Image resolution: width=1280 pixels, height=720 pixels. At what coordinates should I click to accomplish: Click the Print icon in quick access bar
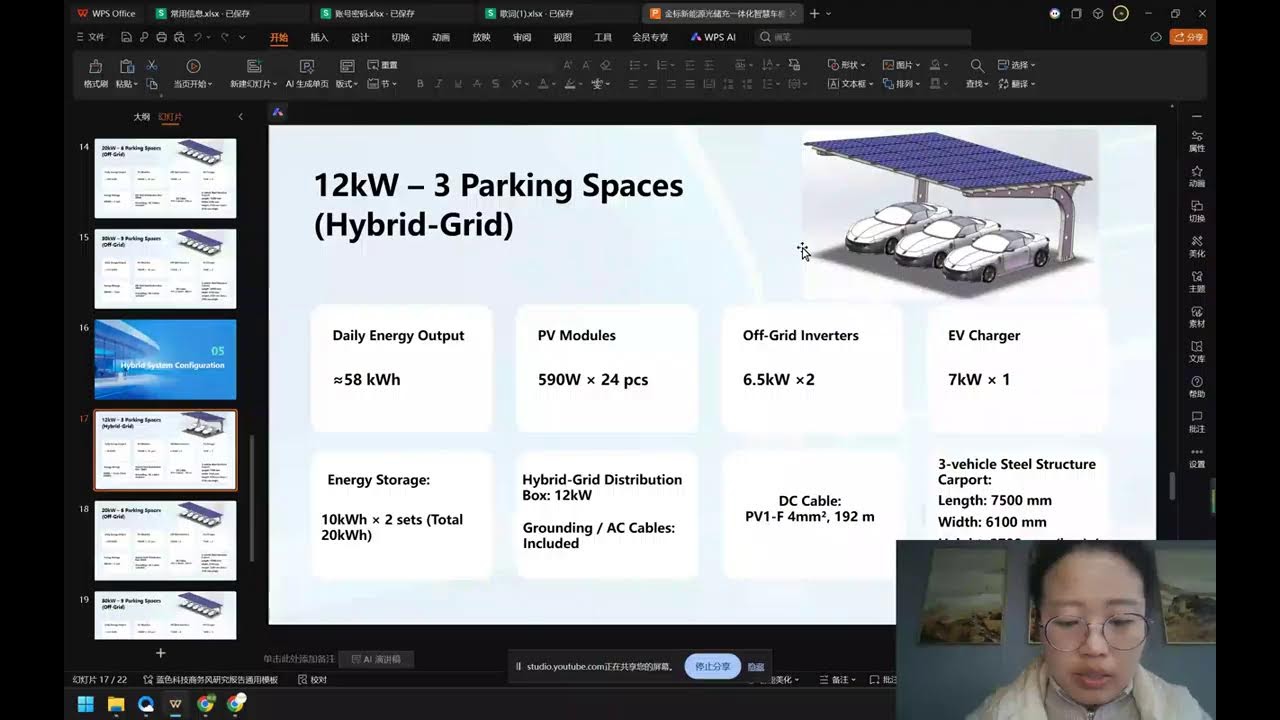tap(161, 37)
